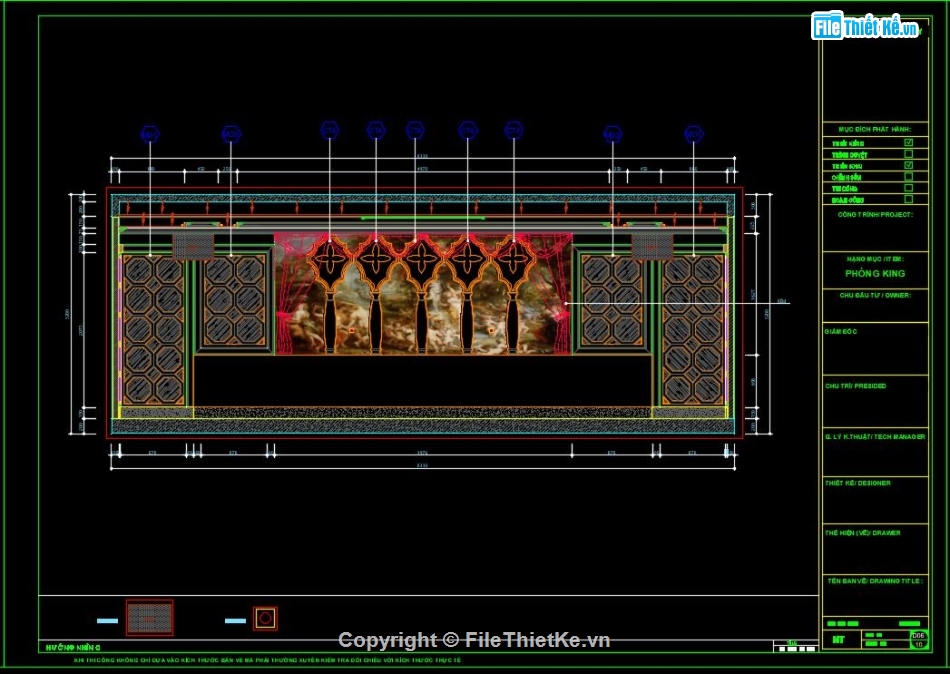Click the HƯỚNG NHÌN view label
The image size is (950, 674).
(x=73, y=647)
